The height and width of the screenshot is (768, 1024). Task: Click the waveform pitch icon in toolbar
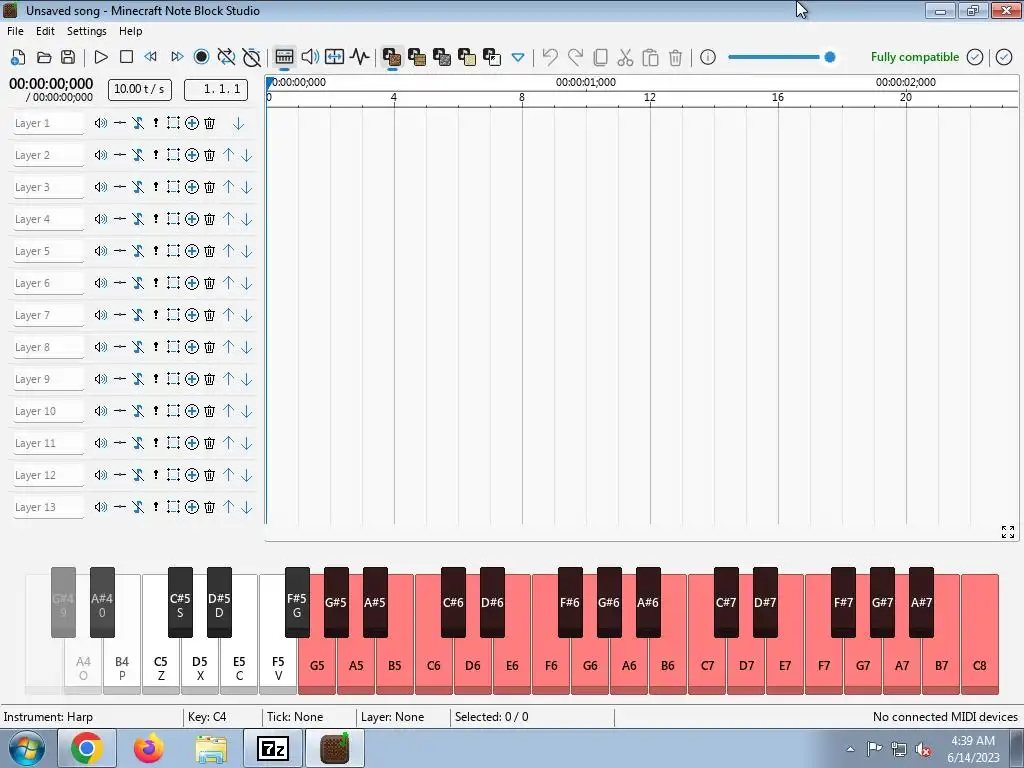[360, 57]
